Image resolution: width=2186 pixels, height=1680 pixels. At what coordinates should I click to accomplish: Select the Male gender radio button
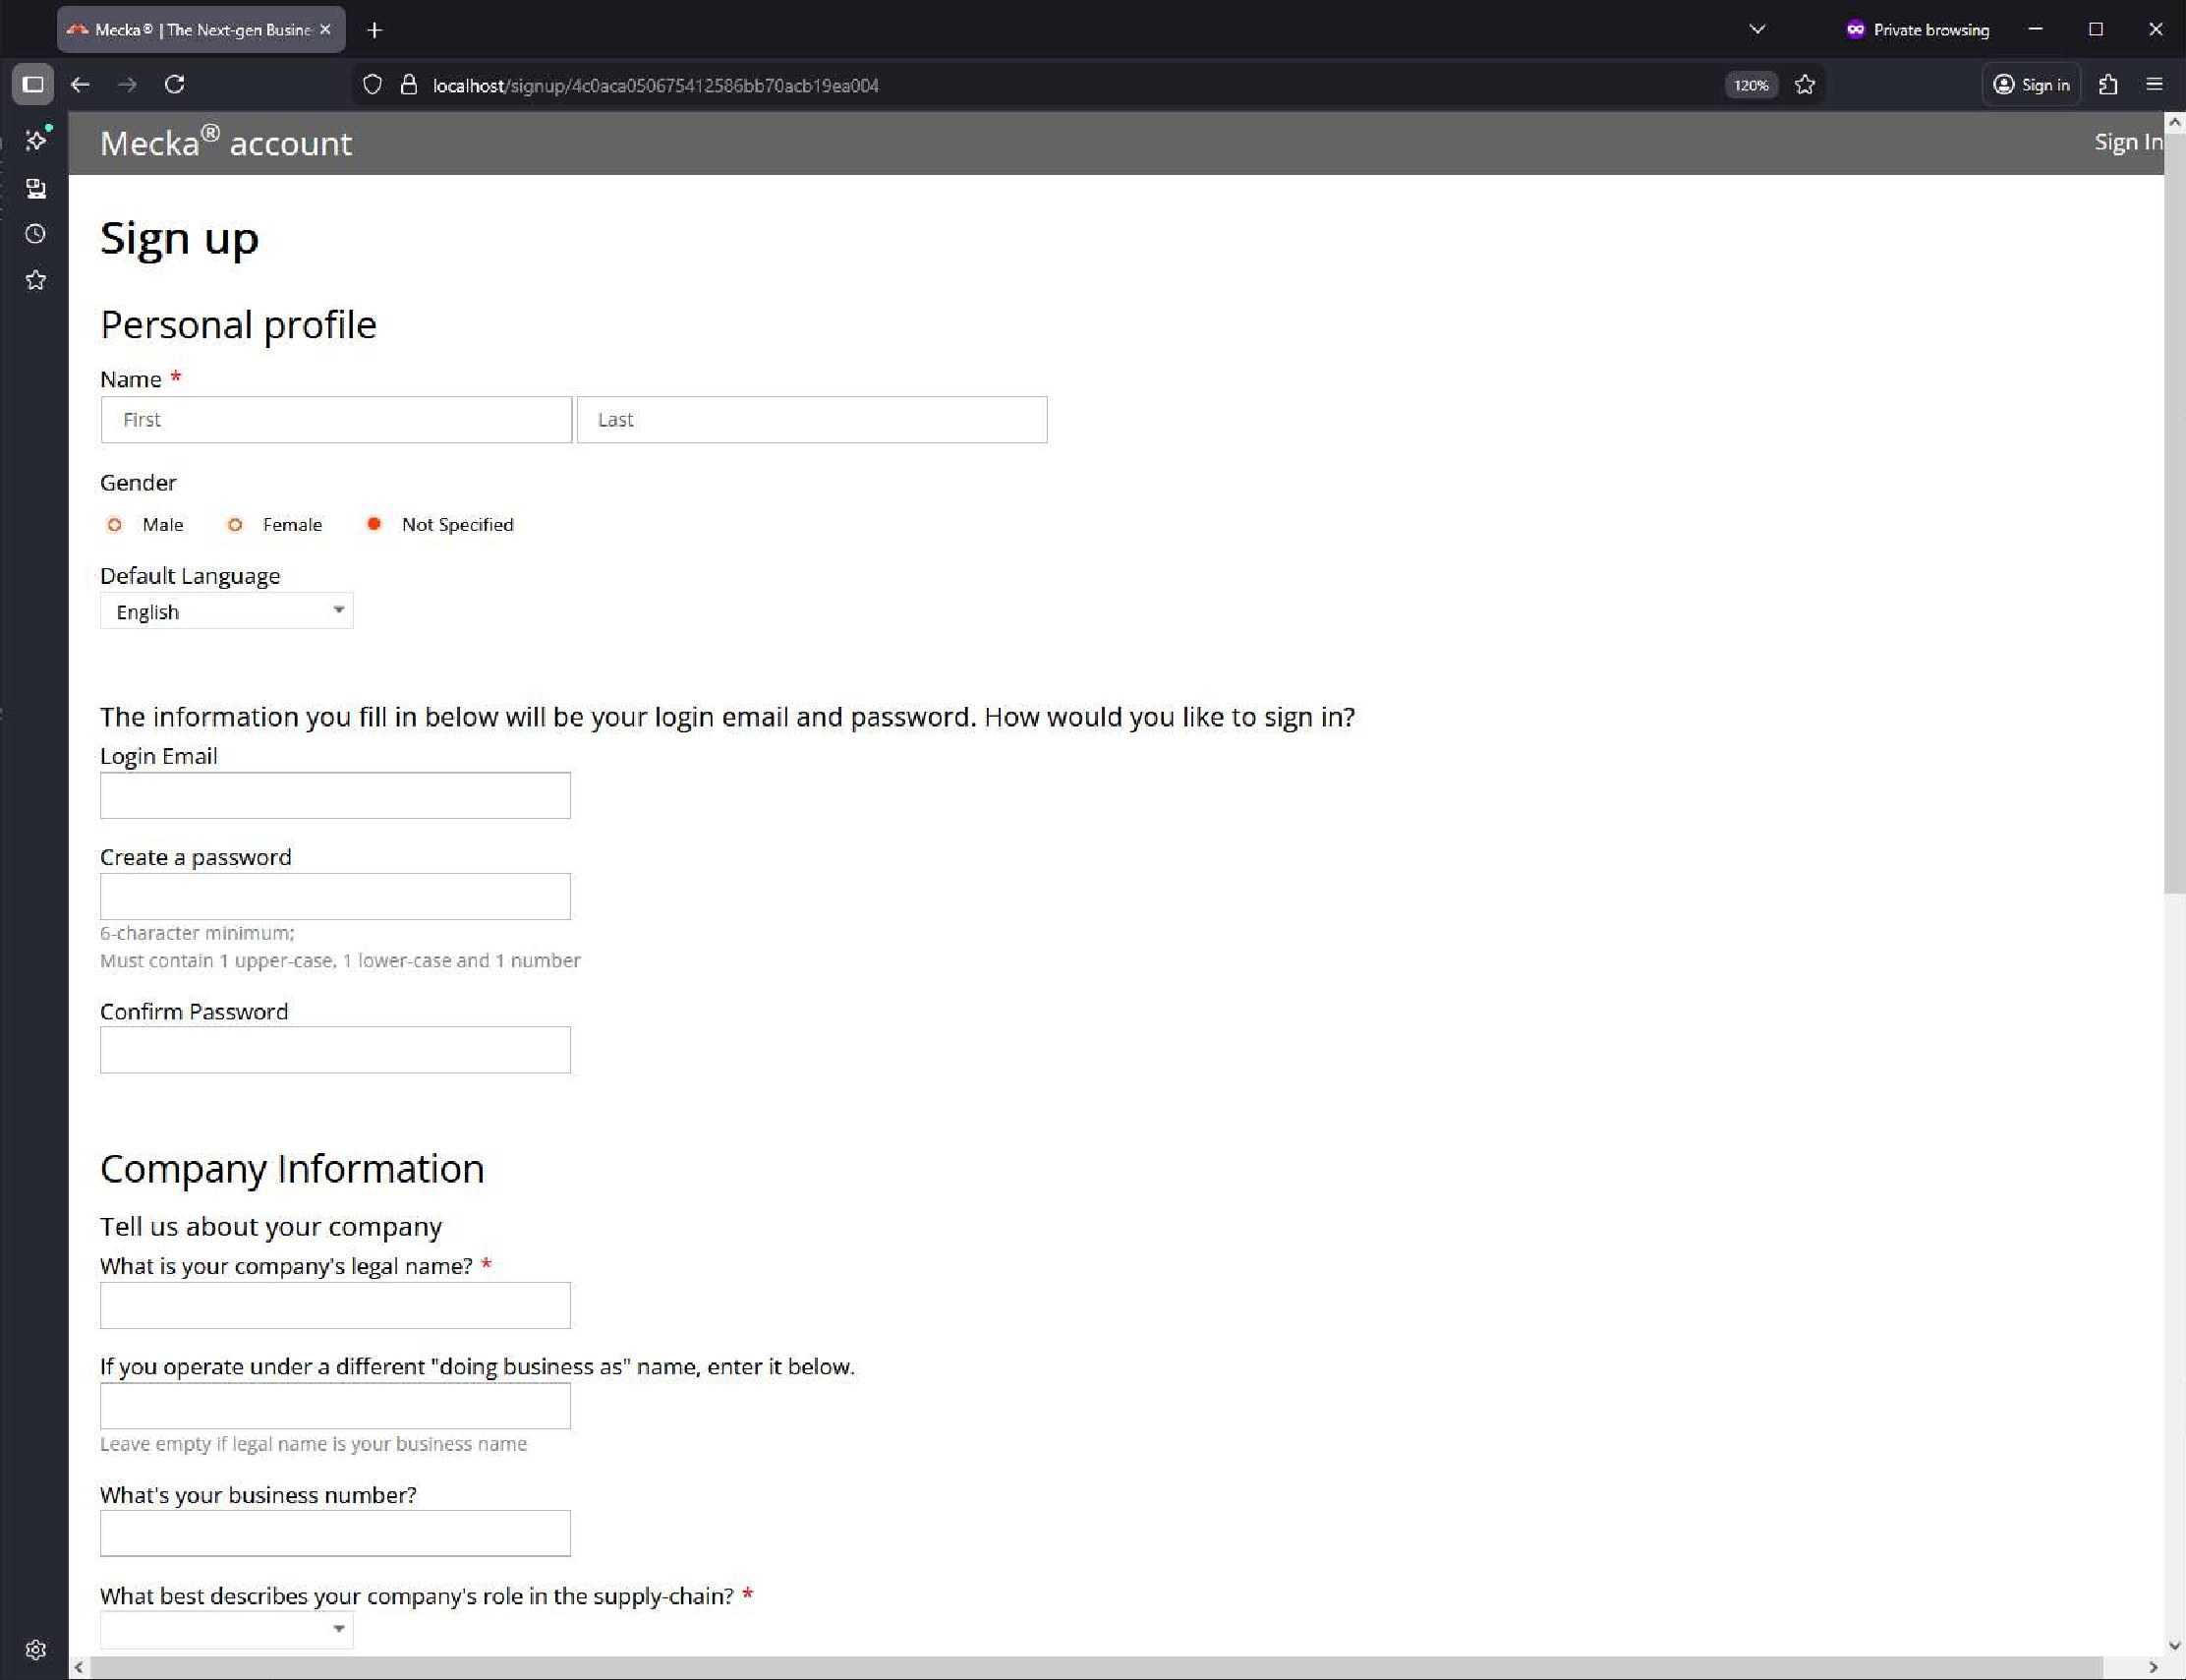click(x=115, y=525)
